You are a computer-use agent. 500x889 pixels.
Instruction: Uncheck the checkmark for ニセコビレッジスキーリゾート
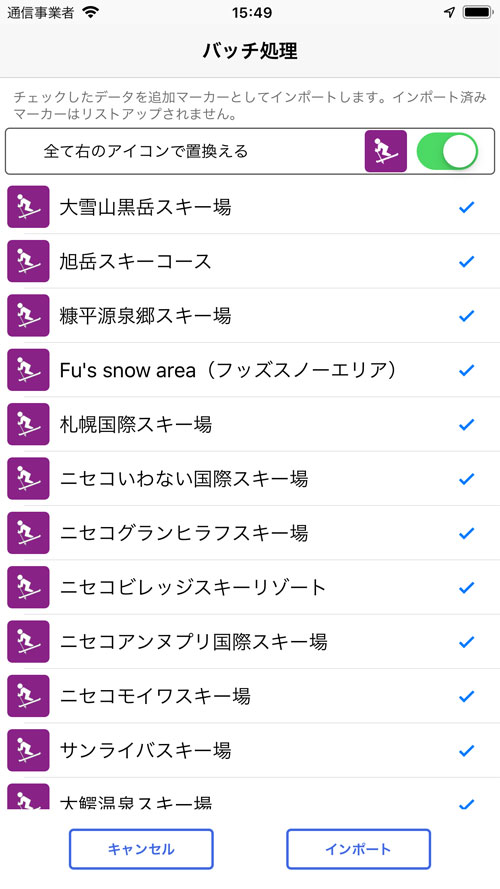click(x=467, y=587)
